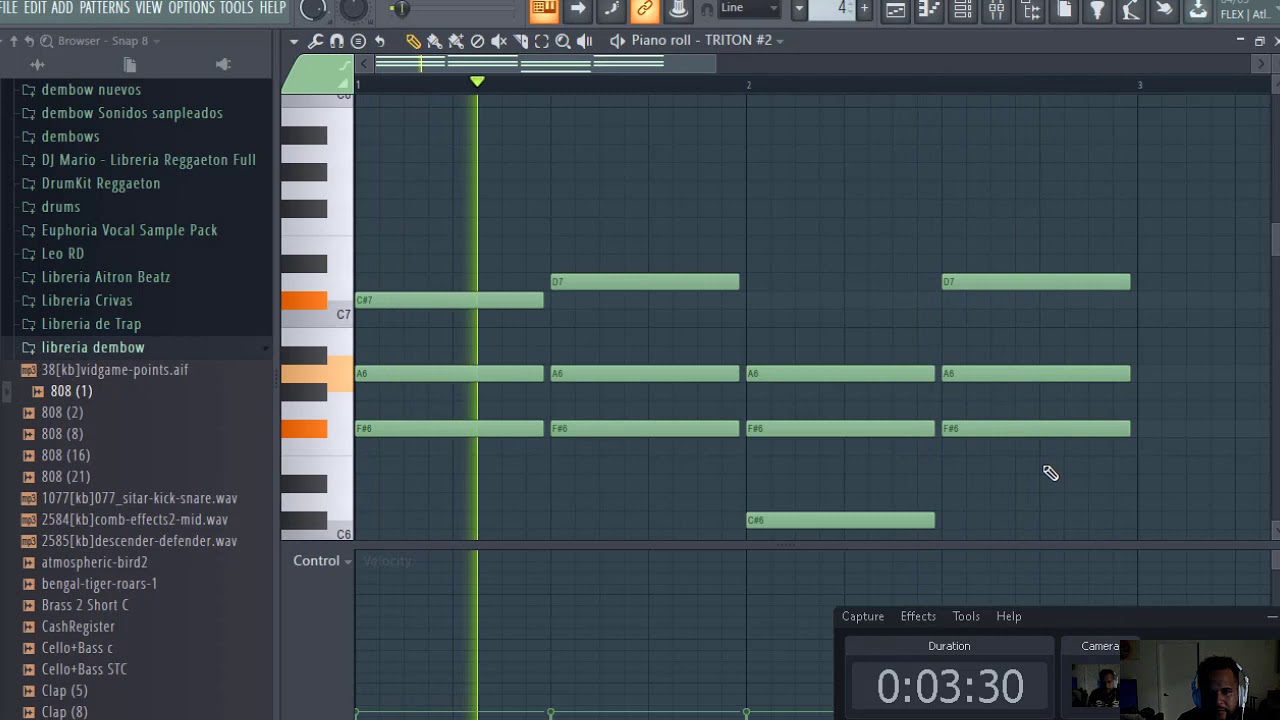Click the save download arrow icon
1280x720 pixels.
pyautogui.click(x=1197, y=10)
